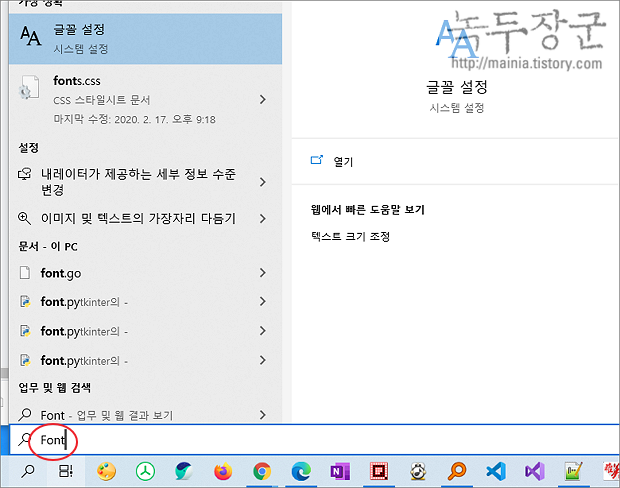Launch Firefox from the taskbar
The image size is (620, 488).
coord(223,471)
